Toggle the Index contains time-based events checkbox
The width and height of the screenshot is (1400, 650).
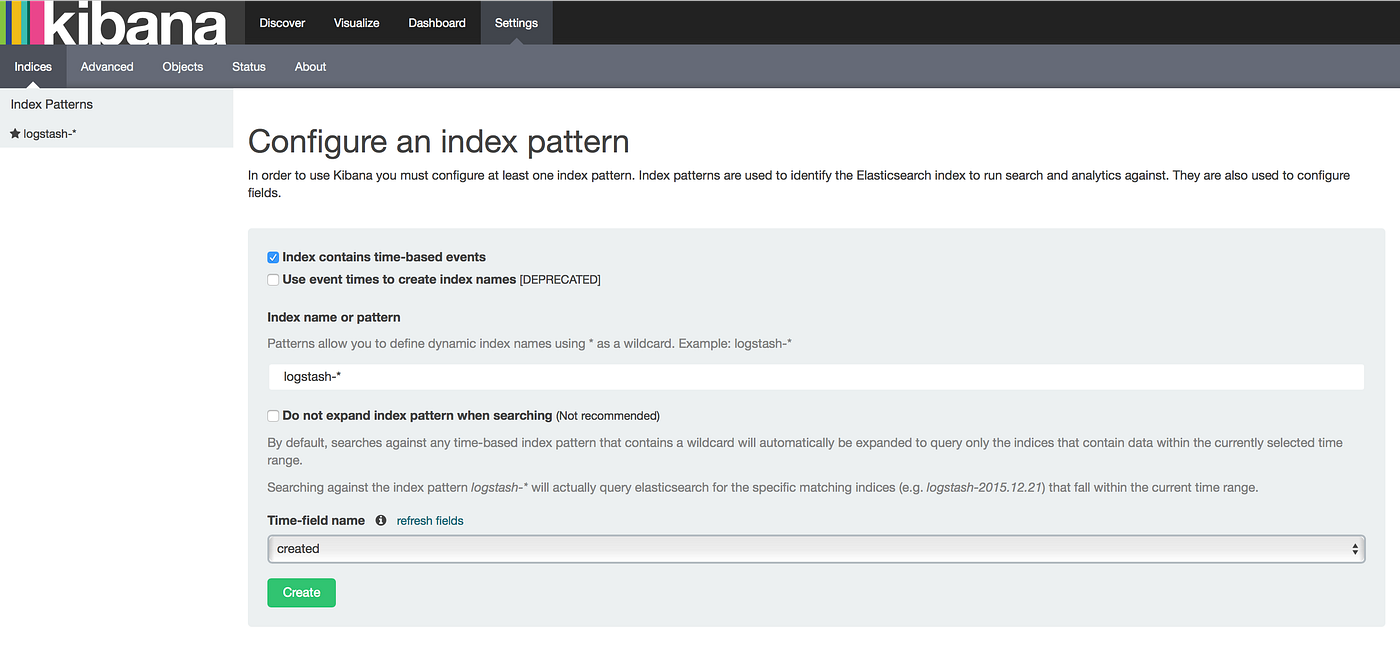(273, 258)
